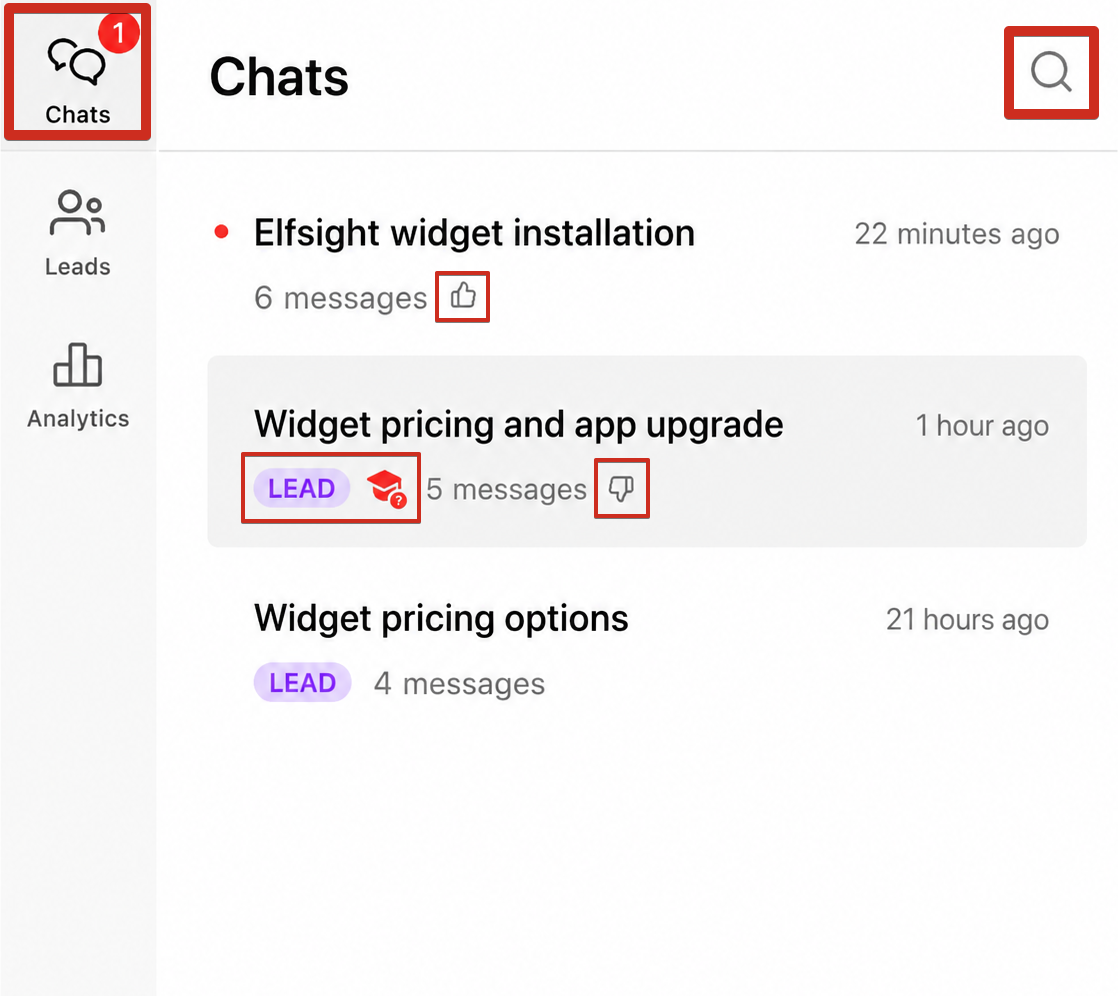
Task: Click the 21 hours ago timestamp
Action: [967, 620]
